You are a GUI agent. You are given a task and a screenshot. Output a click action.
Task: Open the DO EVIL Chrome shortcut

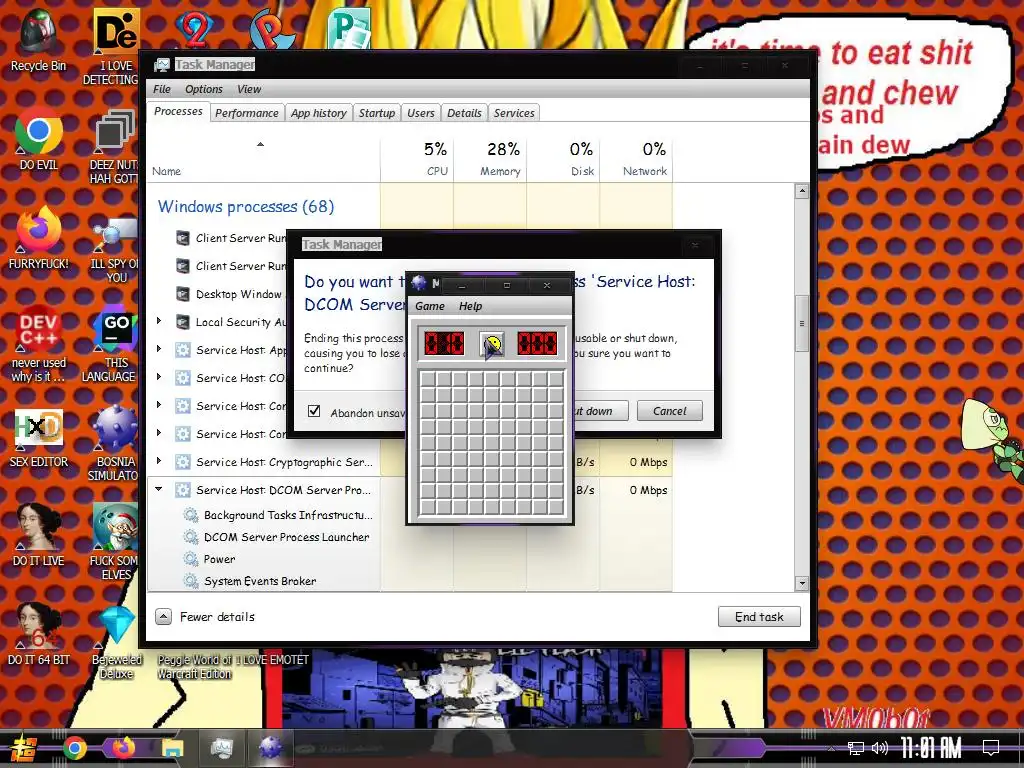click(38, 140)
